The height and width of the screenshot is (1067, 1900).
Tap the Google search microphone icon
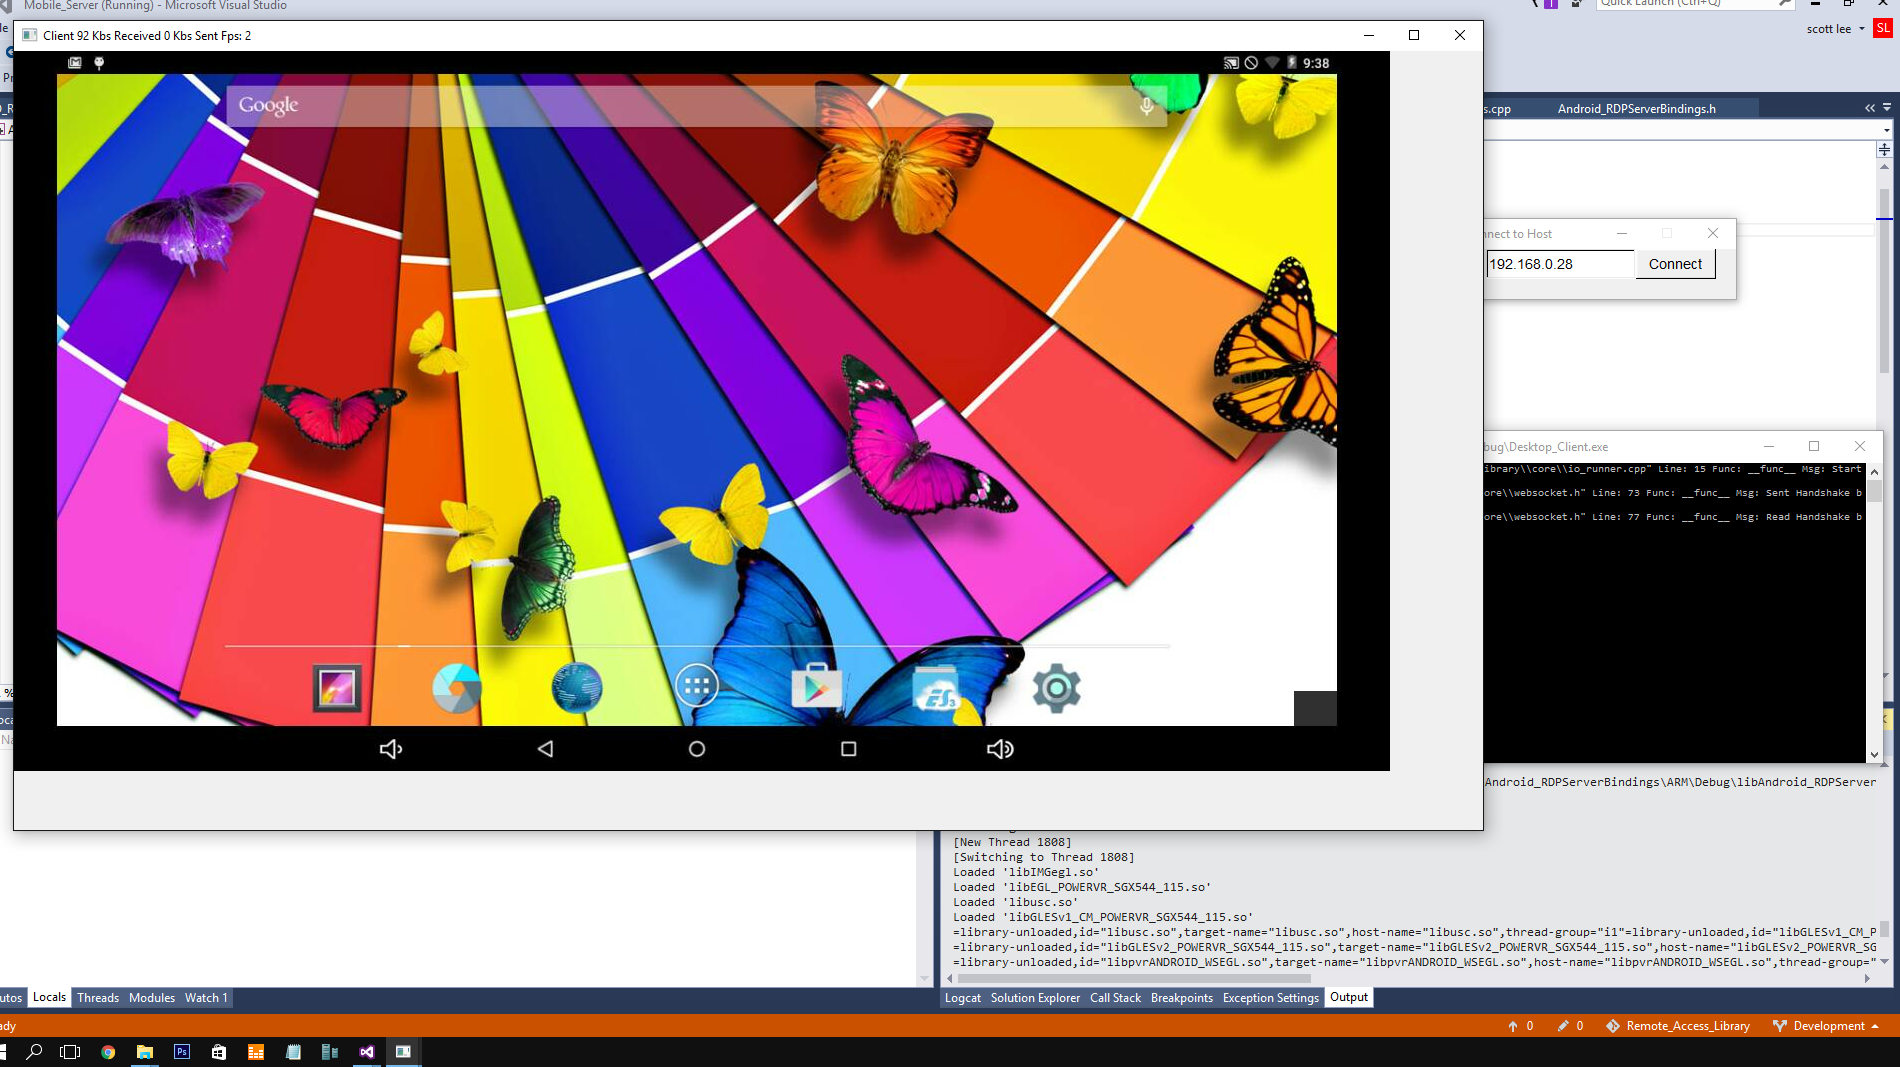click(x=1147, y=105)
